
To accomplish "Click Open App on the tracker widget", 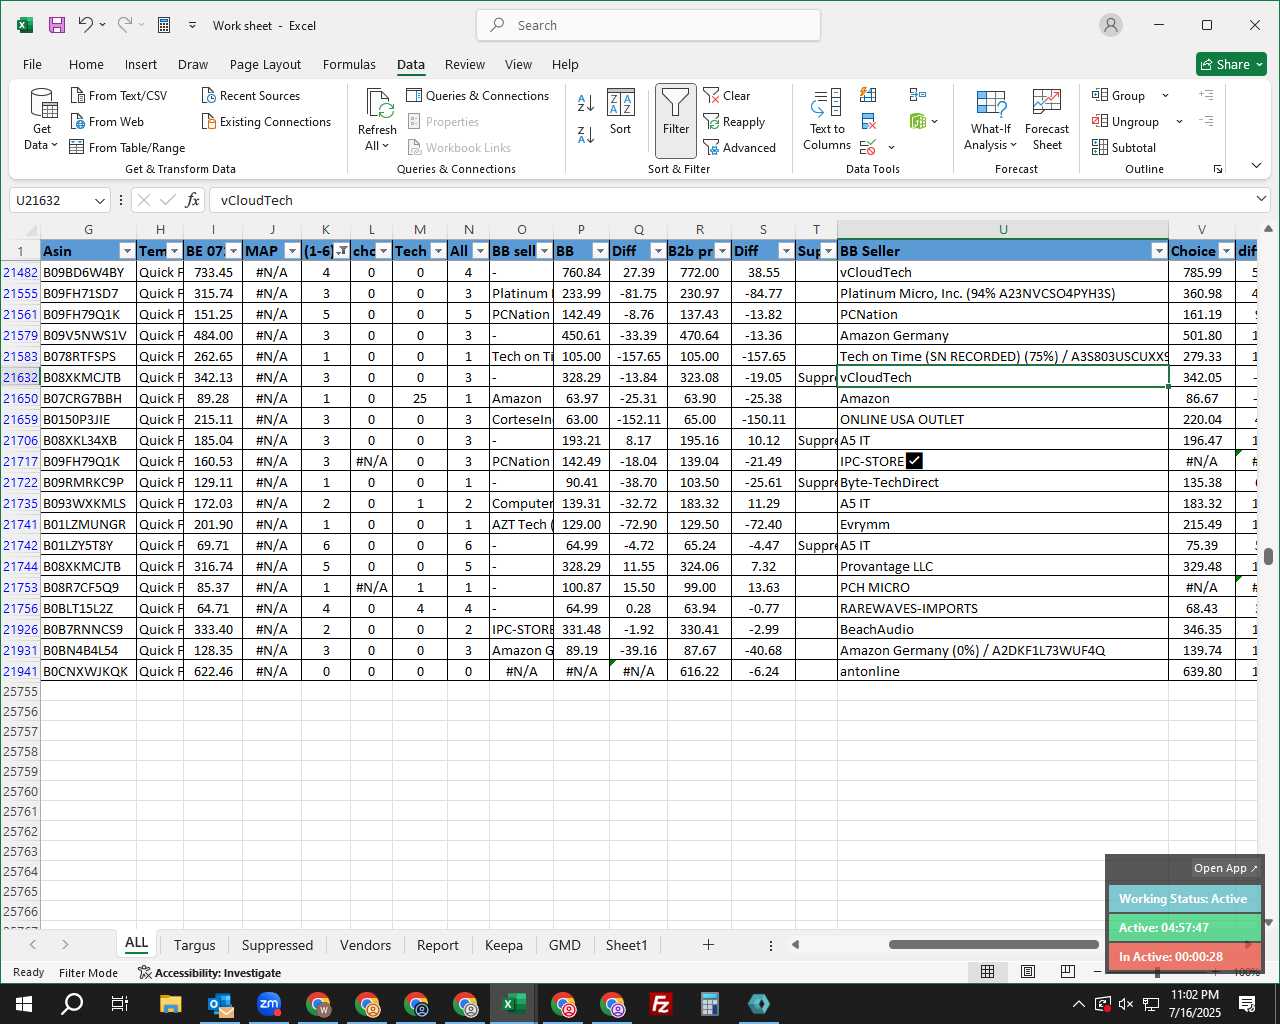I will [1225, 868].
